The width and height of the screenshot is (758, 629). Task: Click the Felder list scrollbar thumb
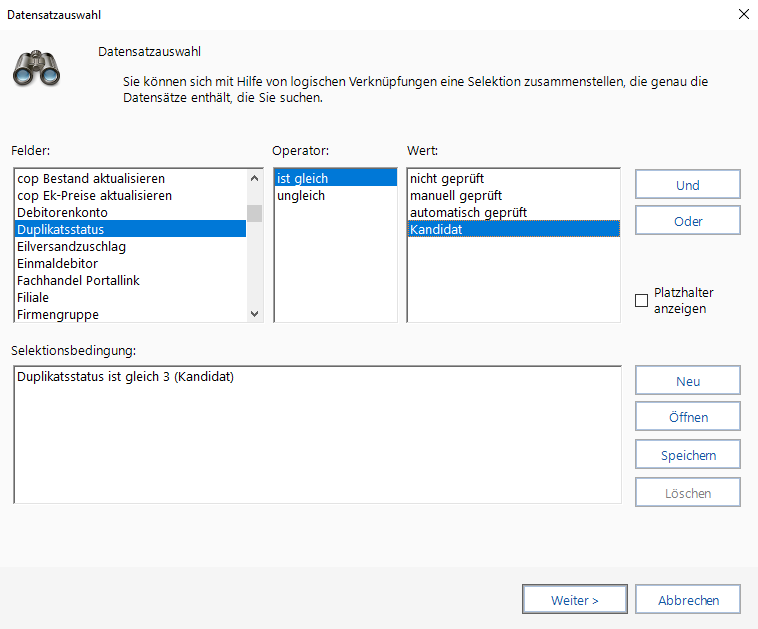click(254, 213)
